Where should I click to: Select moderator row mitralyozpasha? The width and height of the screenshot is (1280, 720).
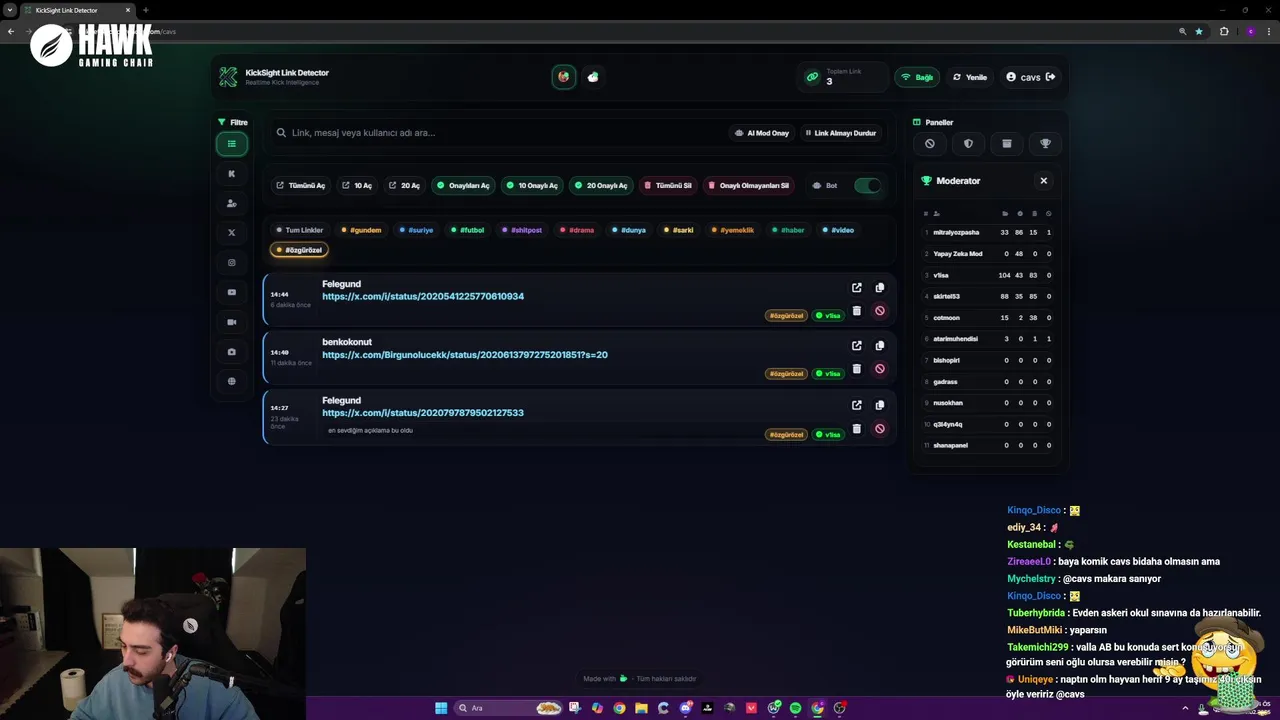(x=988, y=233)
